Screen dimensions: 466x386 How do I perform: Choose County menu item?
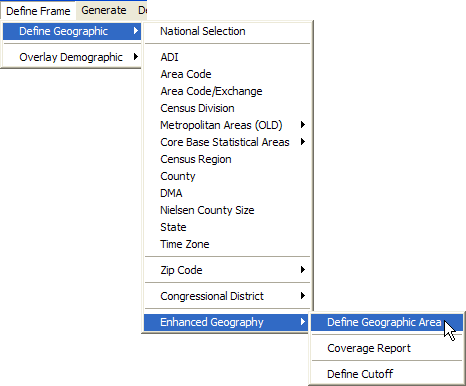click(x=227, y=176)
